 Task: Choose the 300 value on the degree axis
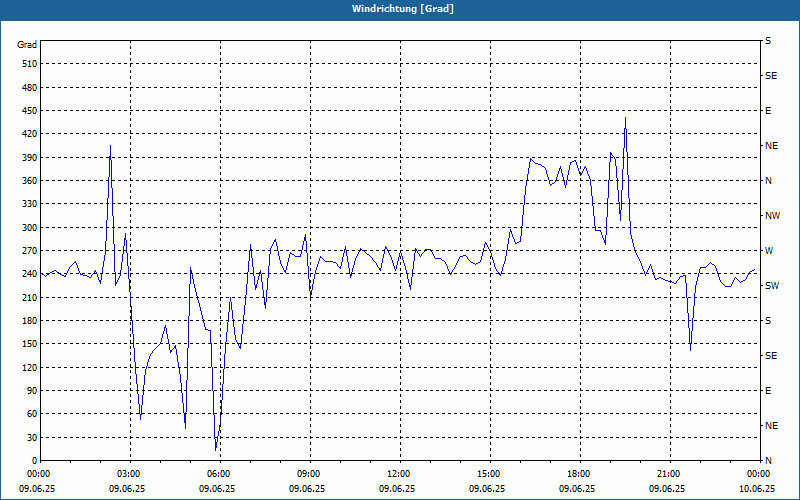coord(30,228)
